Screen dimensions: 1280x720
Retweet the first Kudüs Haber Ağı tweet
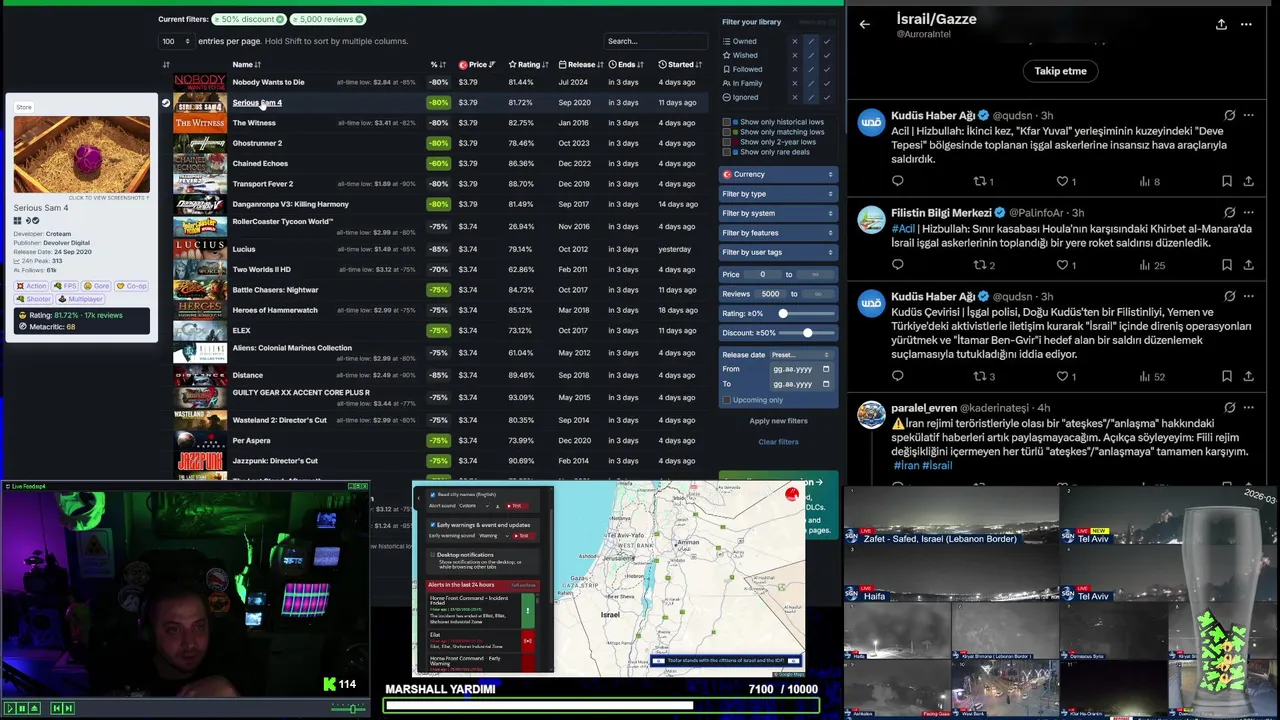pyautogui.click(x=980, y=181)
